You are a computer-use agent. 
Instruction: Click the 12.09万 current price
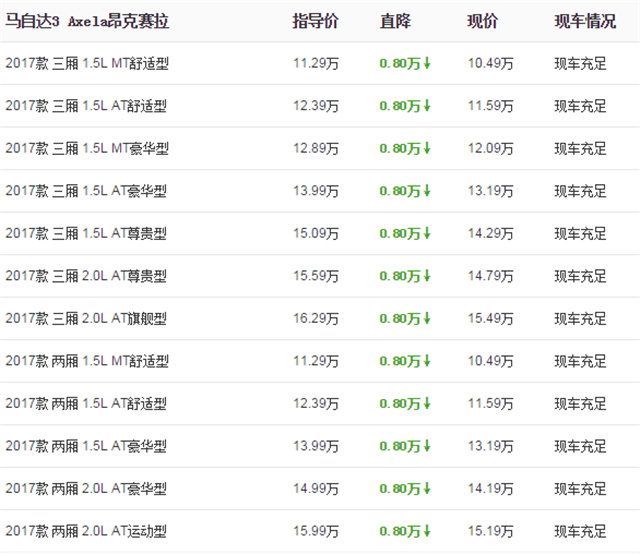tap(491, 148)
